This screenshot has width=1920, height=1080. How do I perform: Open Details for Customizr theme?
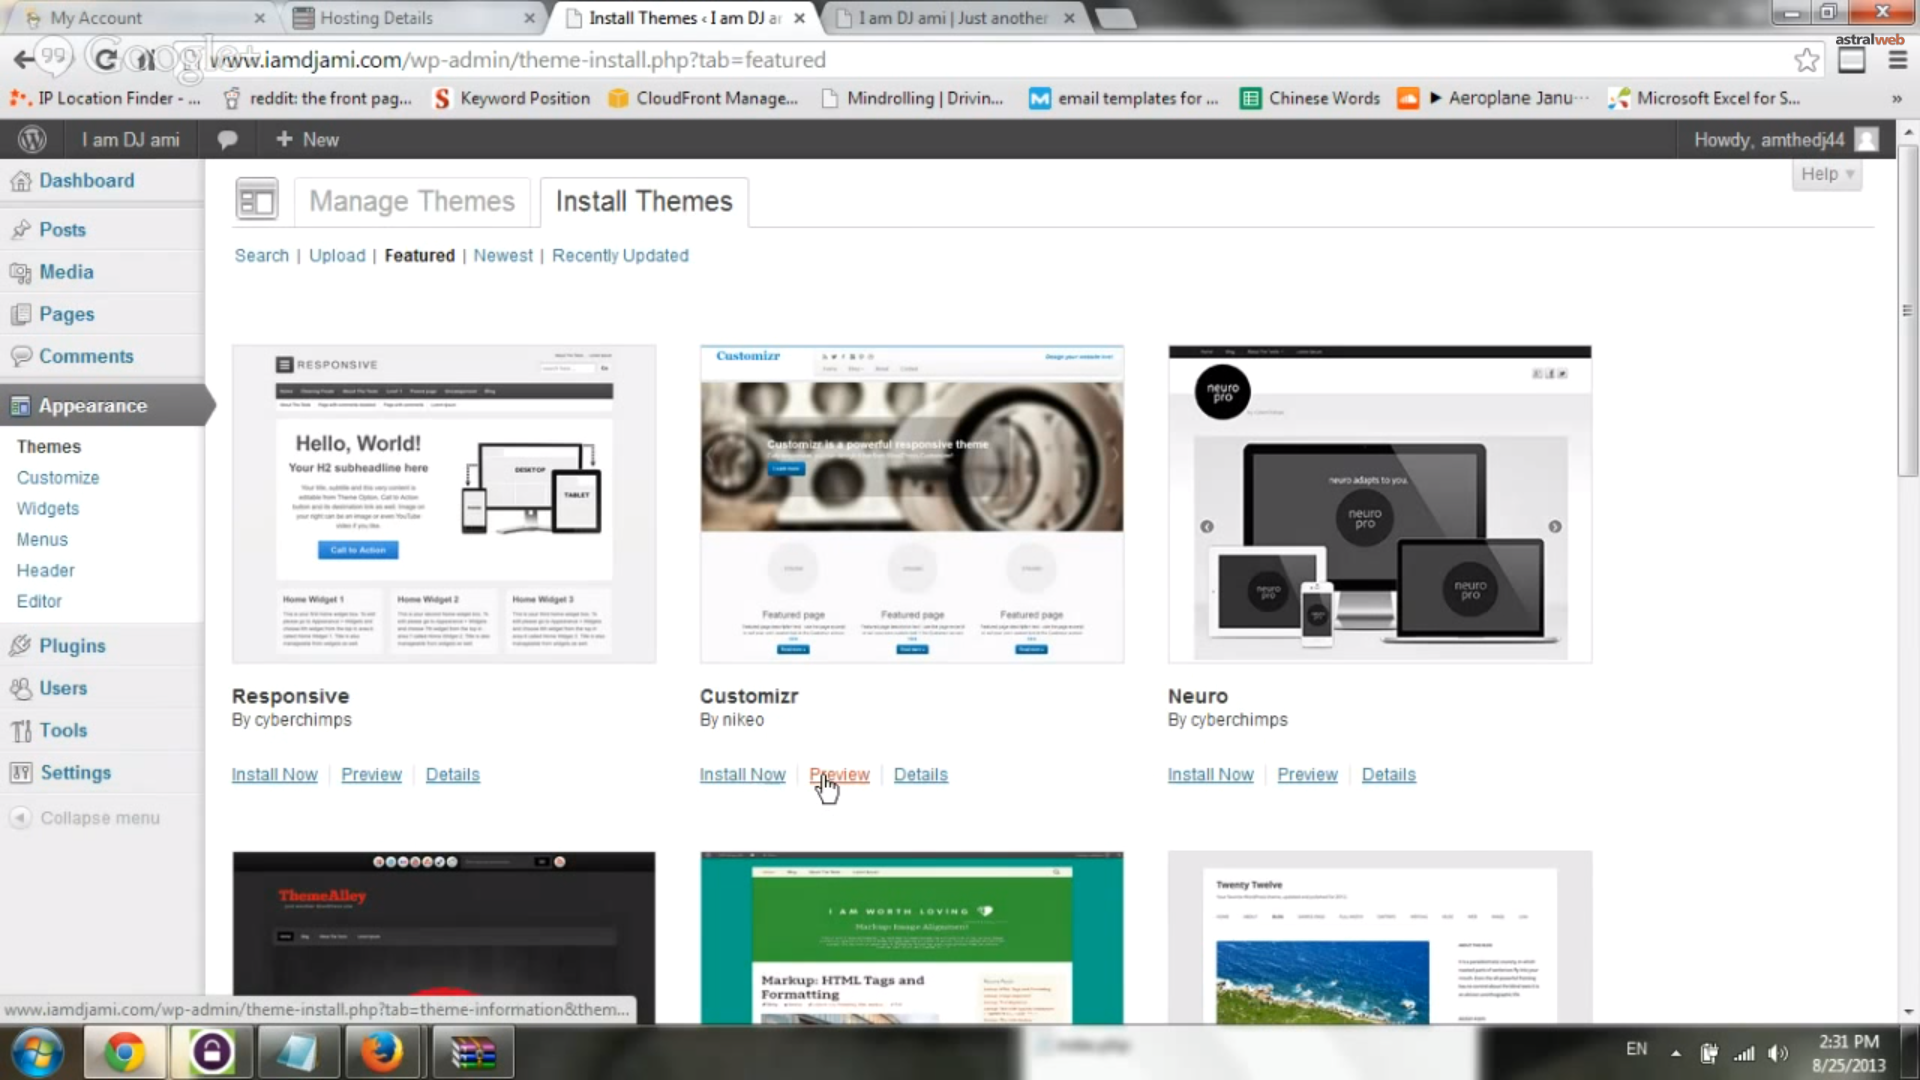pyautogui.click(x=920, y=774)
